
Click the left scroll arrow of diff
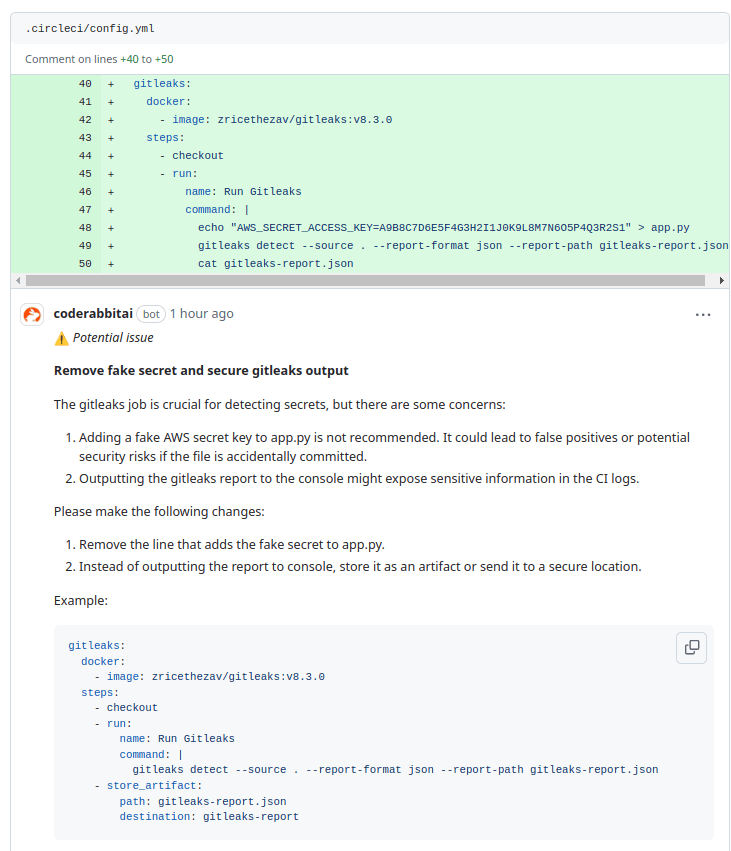(17, 281)
